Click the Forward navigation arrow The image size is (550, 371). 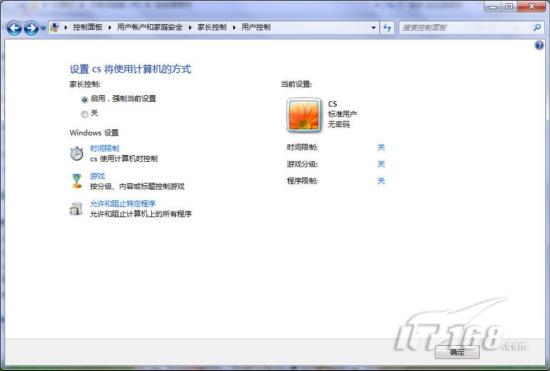click(x=31, y=28)
